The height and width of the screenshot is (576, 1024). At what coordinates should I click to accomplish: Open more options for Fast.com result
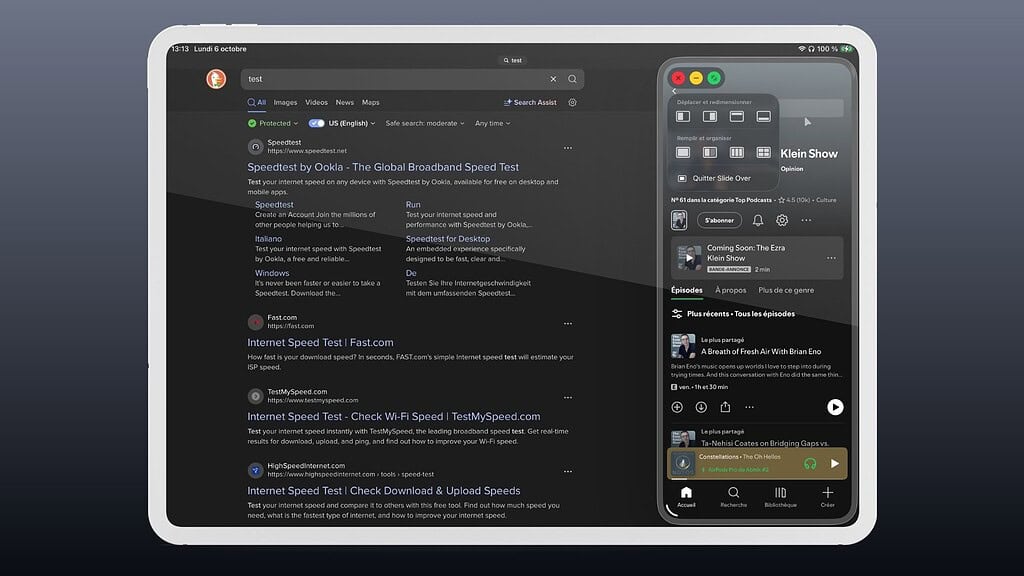pyautogui.click(x=568, y=323)
